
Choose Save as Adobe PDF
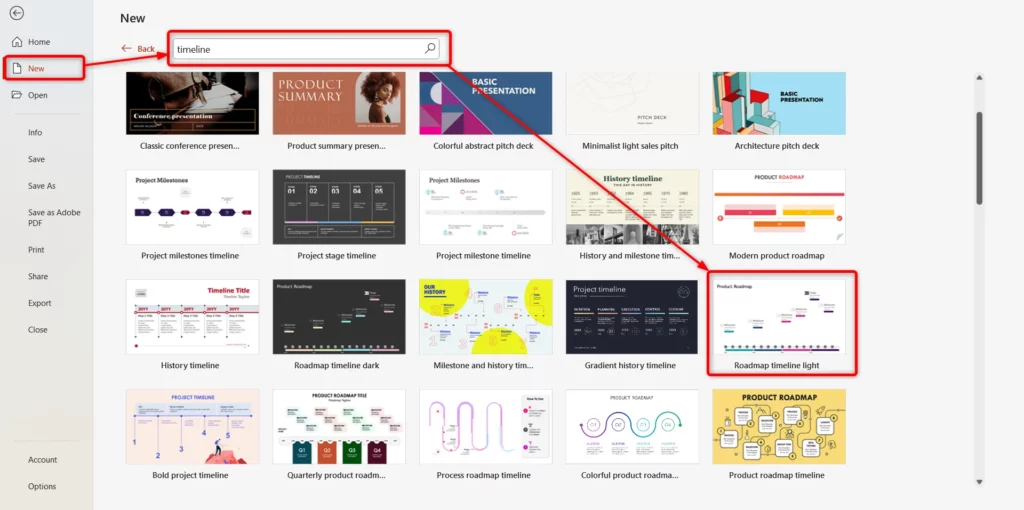click(x=54, y=218)
